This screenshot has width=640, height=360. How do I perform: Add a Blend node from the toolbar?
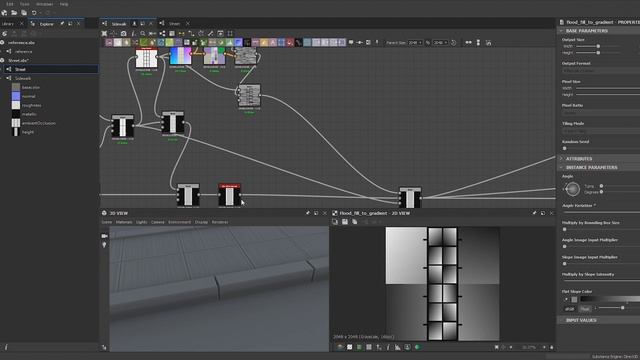[x=118, y=42]
